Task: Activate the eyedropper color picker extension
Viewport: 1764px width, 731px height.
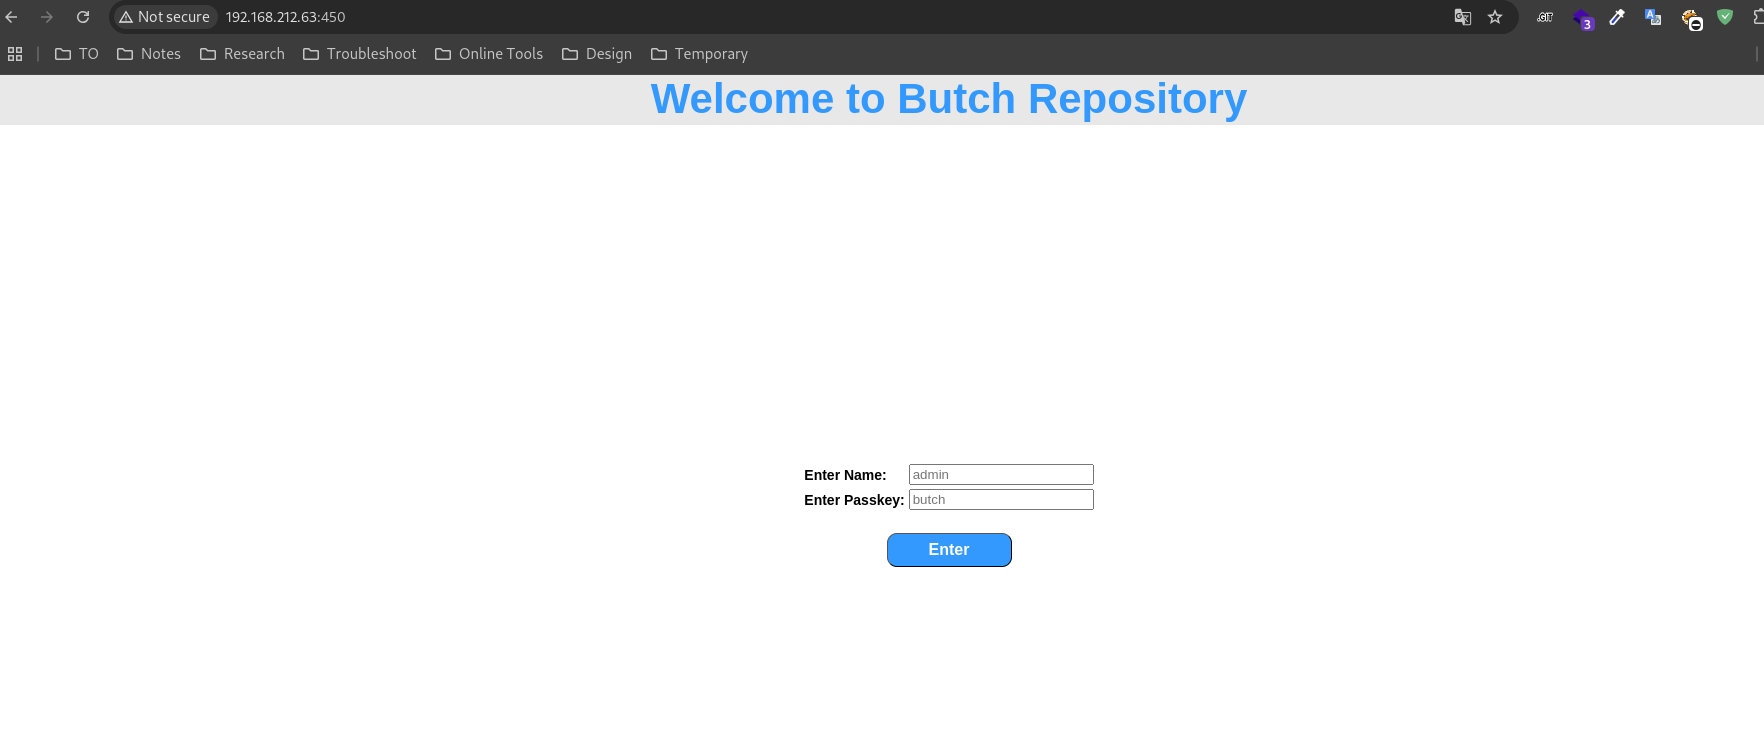Action: tap(1617, 17)
